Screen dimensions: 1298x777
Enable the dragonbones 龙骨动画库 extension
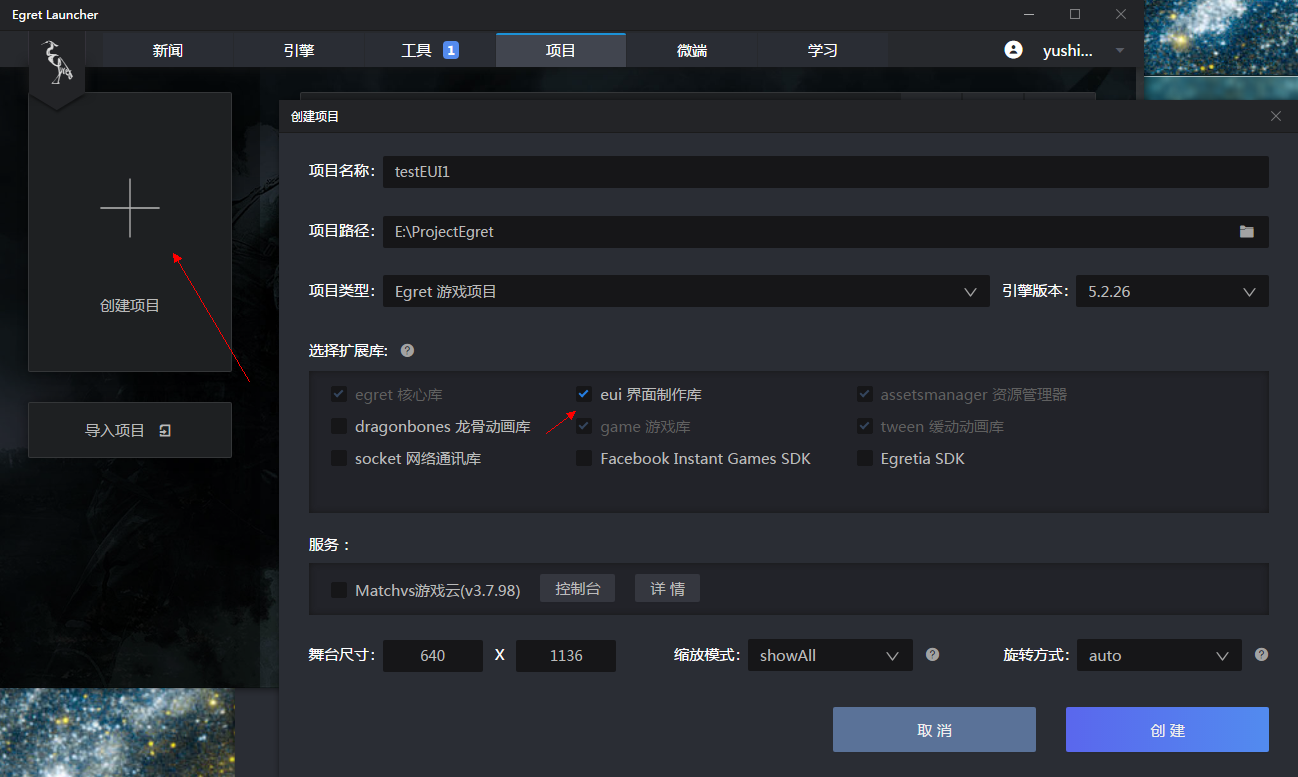338,426
